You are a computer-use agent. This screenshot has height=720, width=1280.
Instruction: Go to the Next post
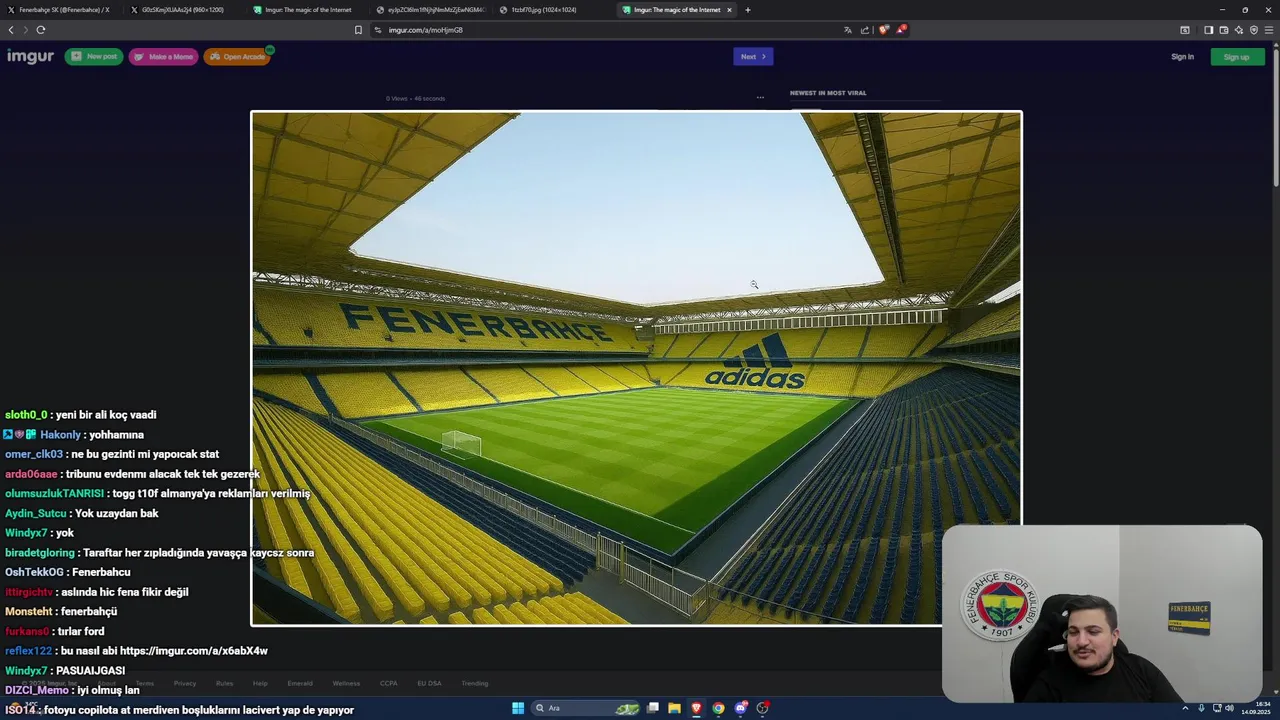[x=753, y=57]
